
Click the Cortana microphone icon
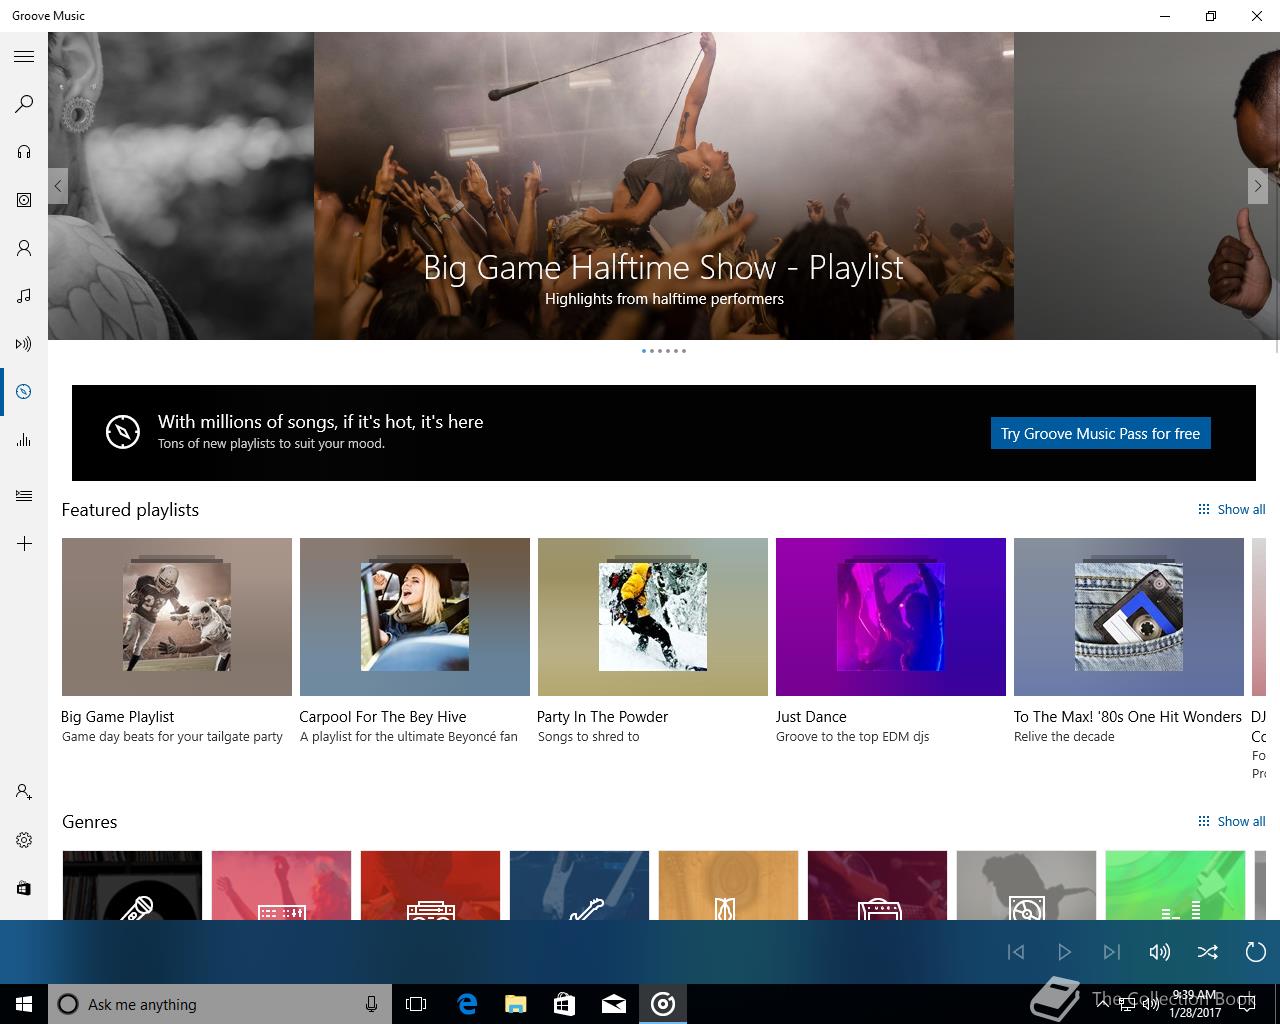click(371, 1004)
